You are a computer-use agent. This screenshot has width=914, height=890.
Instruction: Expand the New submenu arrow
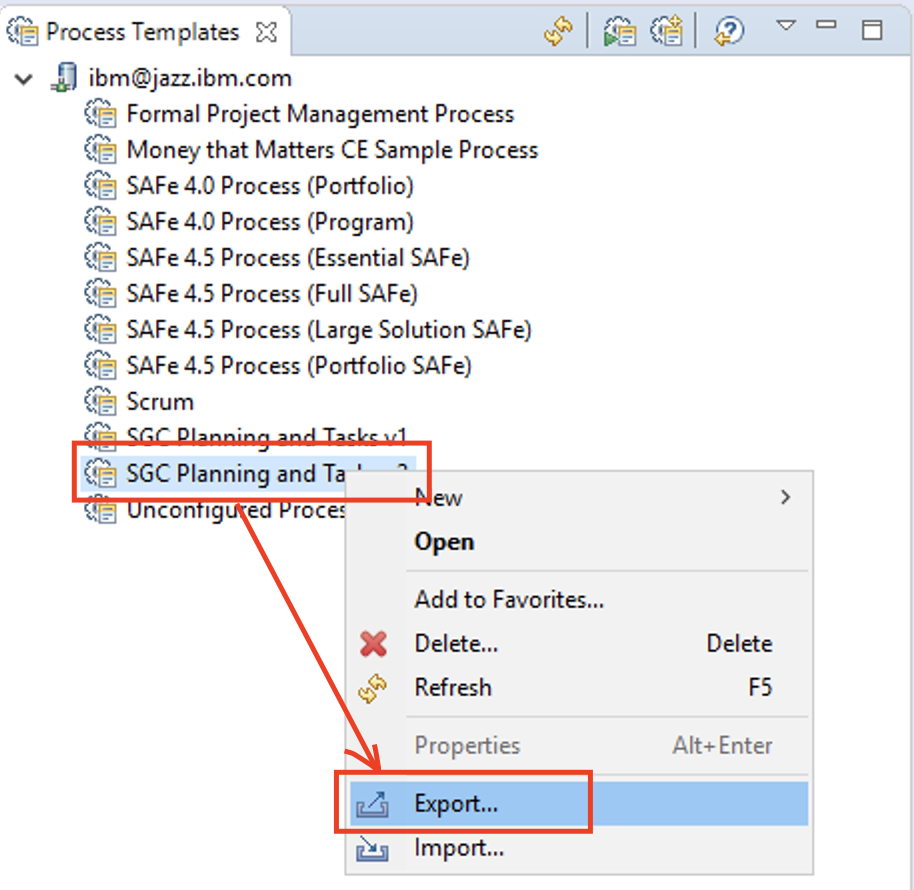click(x=786, y=497)
